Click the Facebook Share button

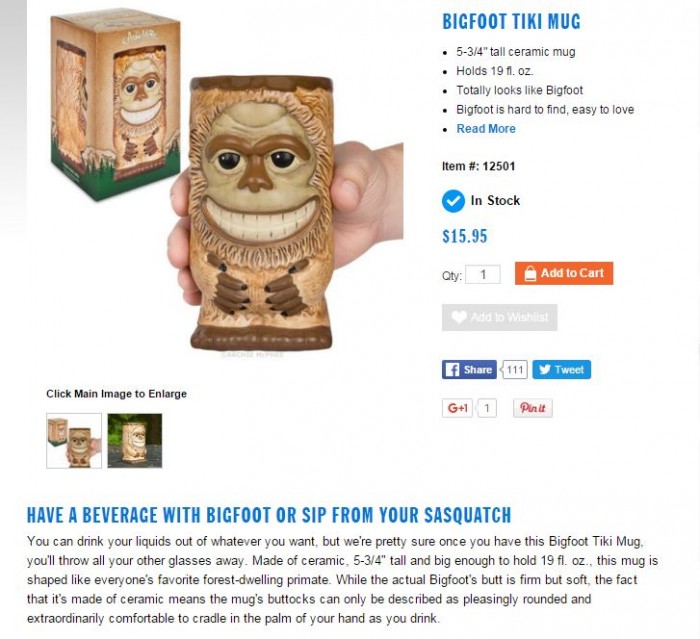pos(469,370)
